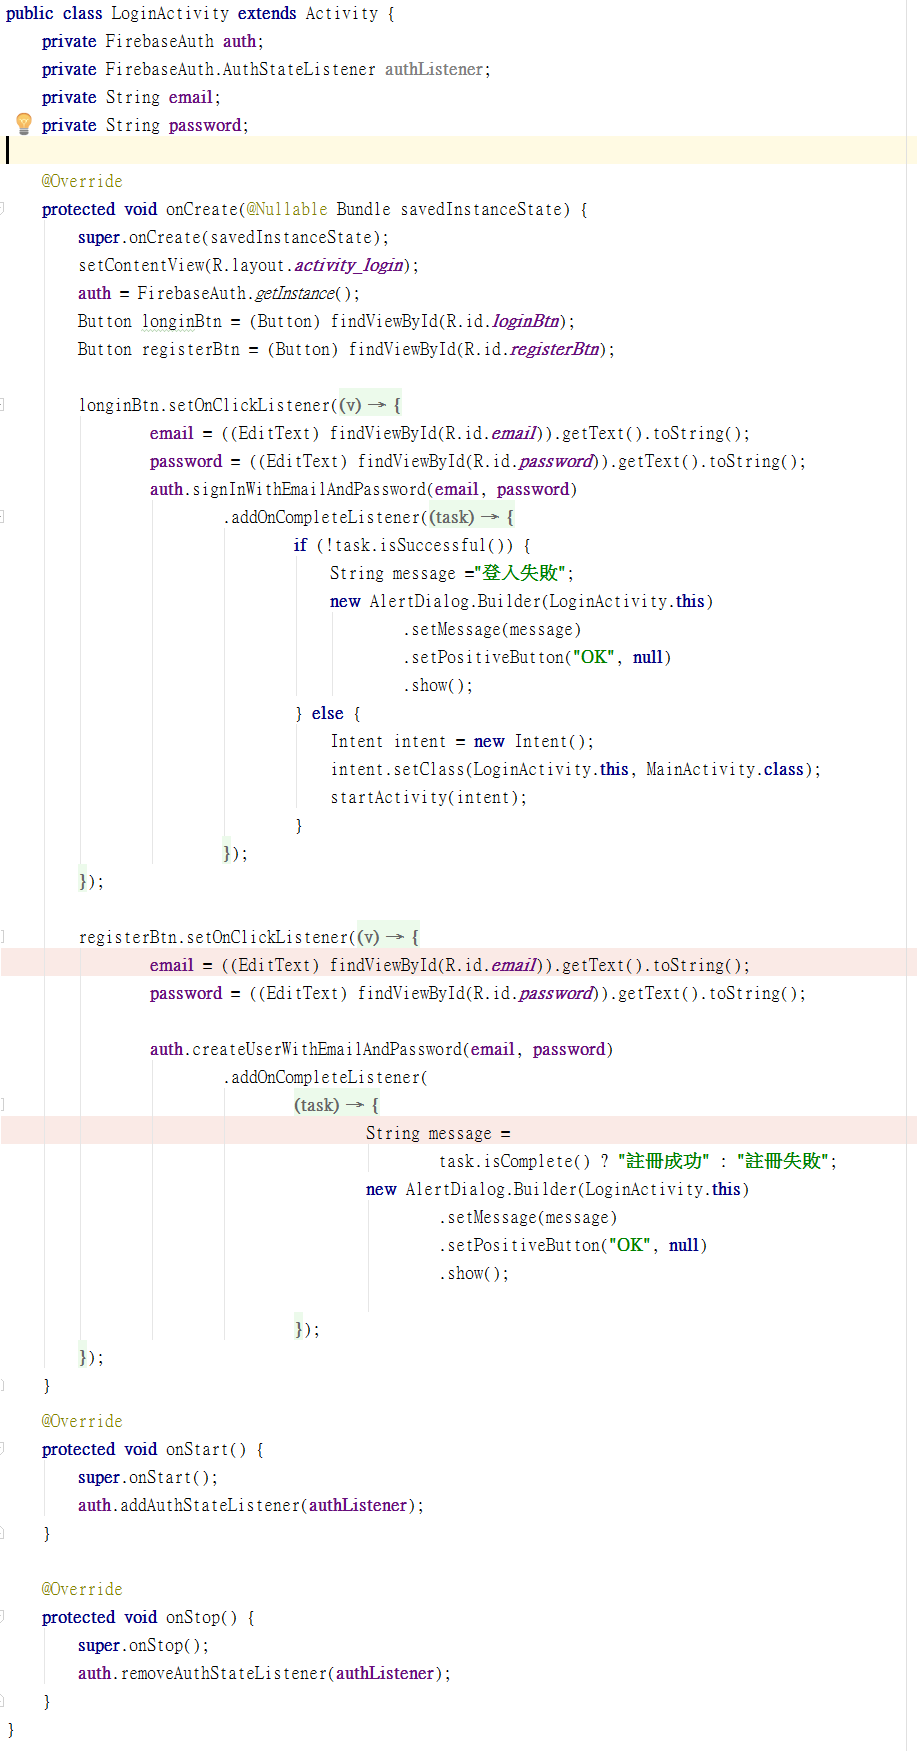The image size is (917, 1751).
Task: Click LoginActivity in the class declaration
Action: point(170,14)
